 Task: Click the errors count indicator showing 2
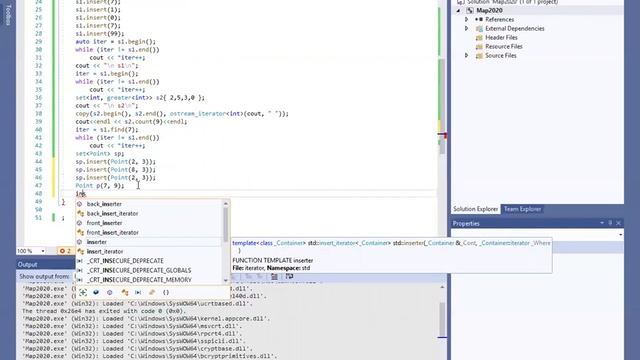[65, 251]
